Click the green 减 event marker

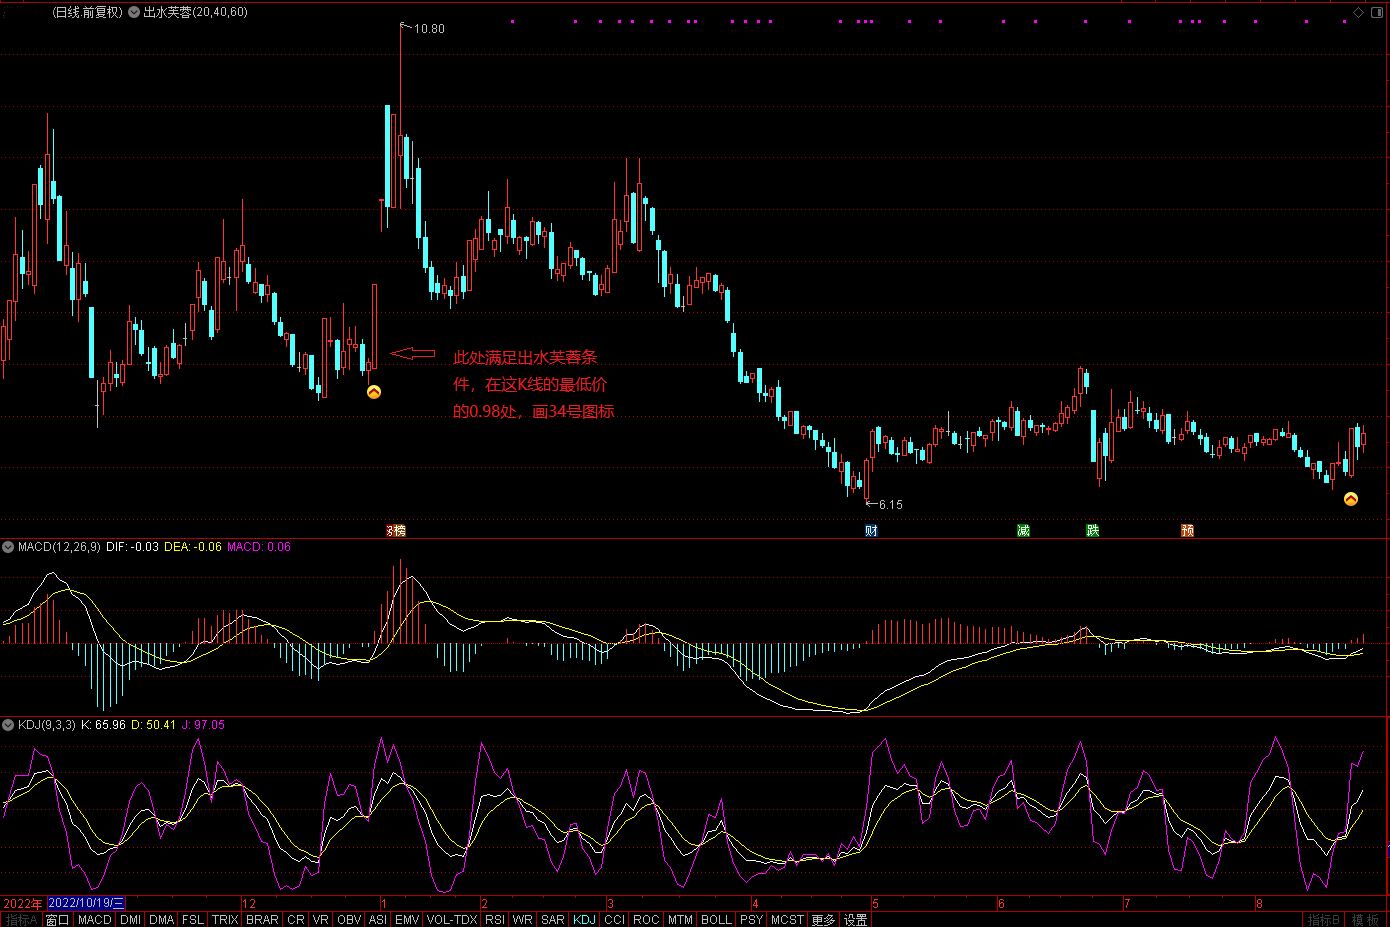click(x=1023, y=530)
